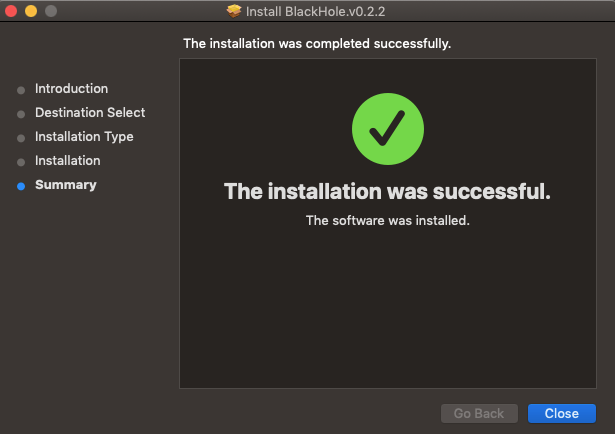The image size is (615, 434).
Task: Click "The software was installed." text
Action: (388, 220)
